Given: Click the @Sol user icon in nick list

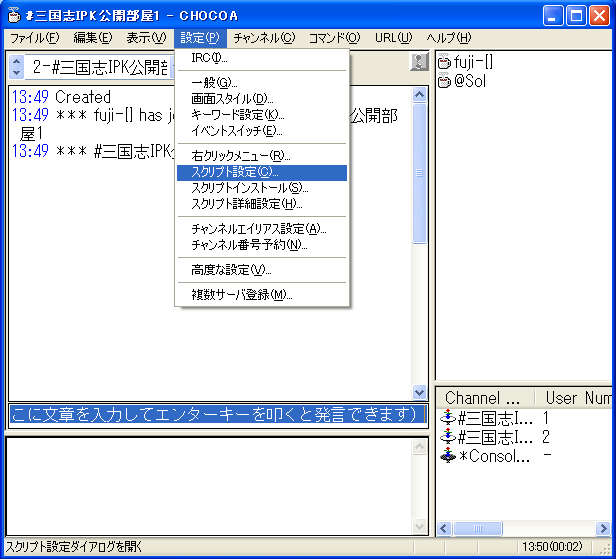Looking at the screenshot, I should point(444,82).
